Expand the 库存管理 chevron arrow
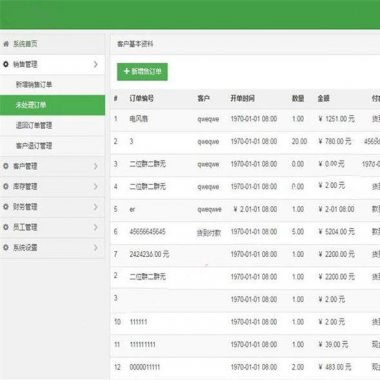The height and width of the screenshot is (380, 380). (x=96, y=186)
